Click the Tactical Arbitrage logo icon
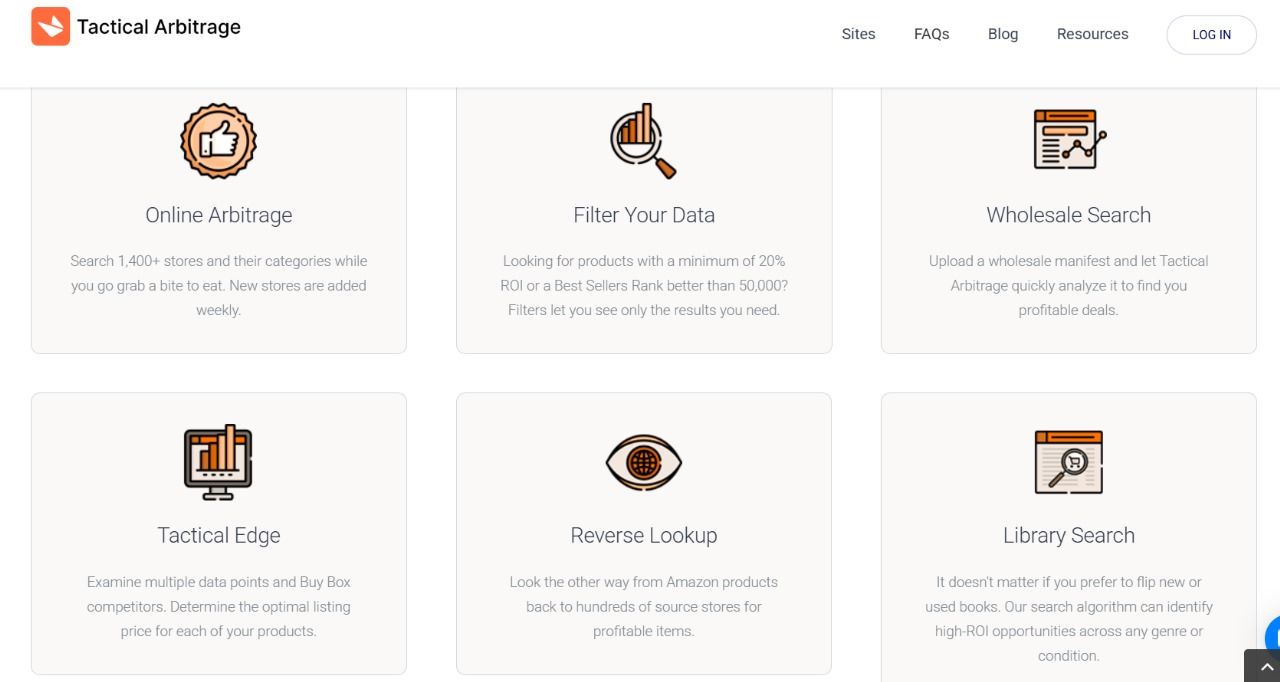The image size is (1280, 682). (x=50, y=27)
